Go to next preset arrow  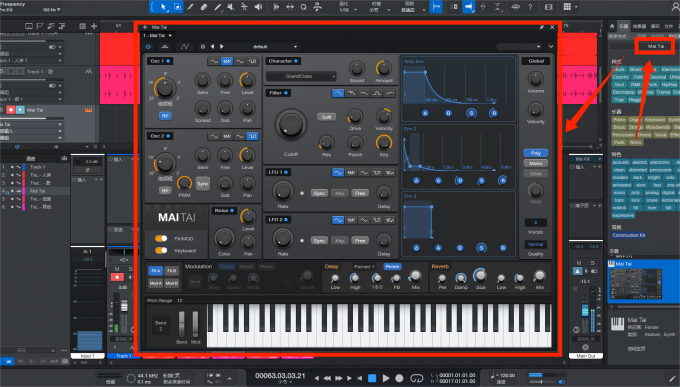point(222,46)
